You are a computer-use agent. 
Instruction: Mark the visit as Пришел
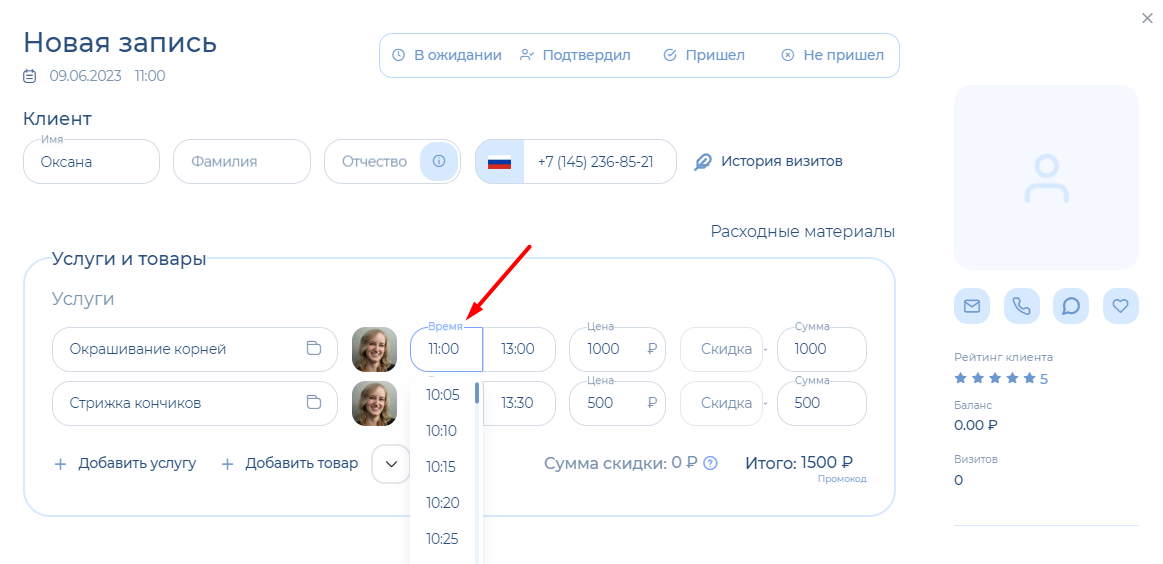704,55
